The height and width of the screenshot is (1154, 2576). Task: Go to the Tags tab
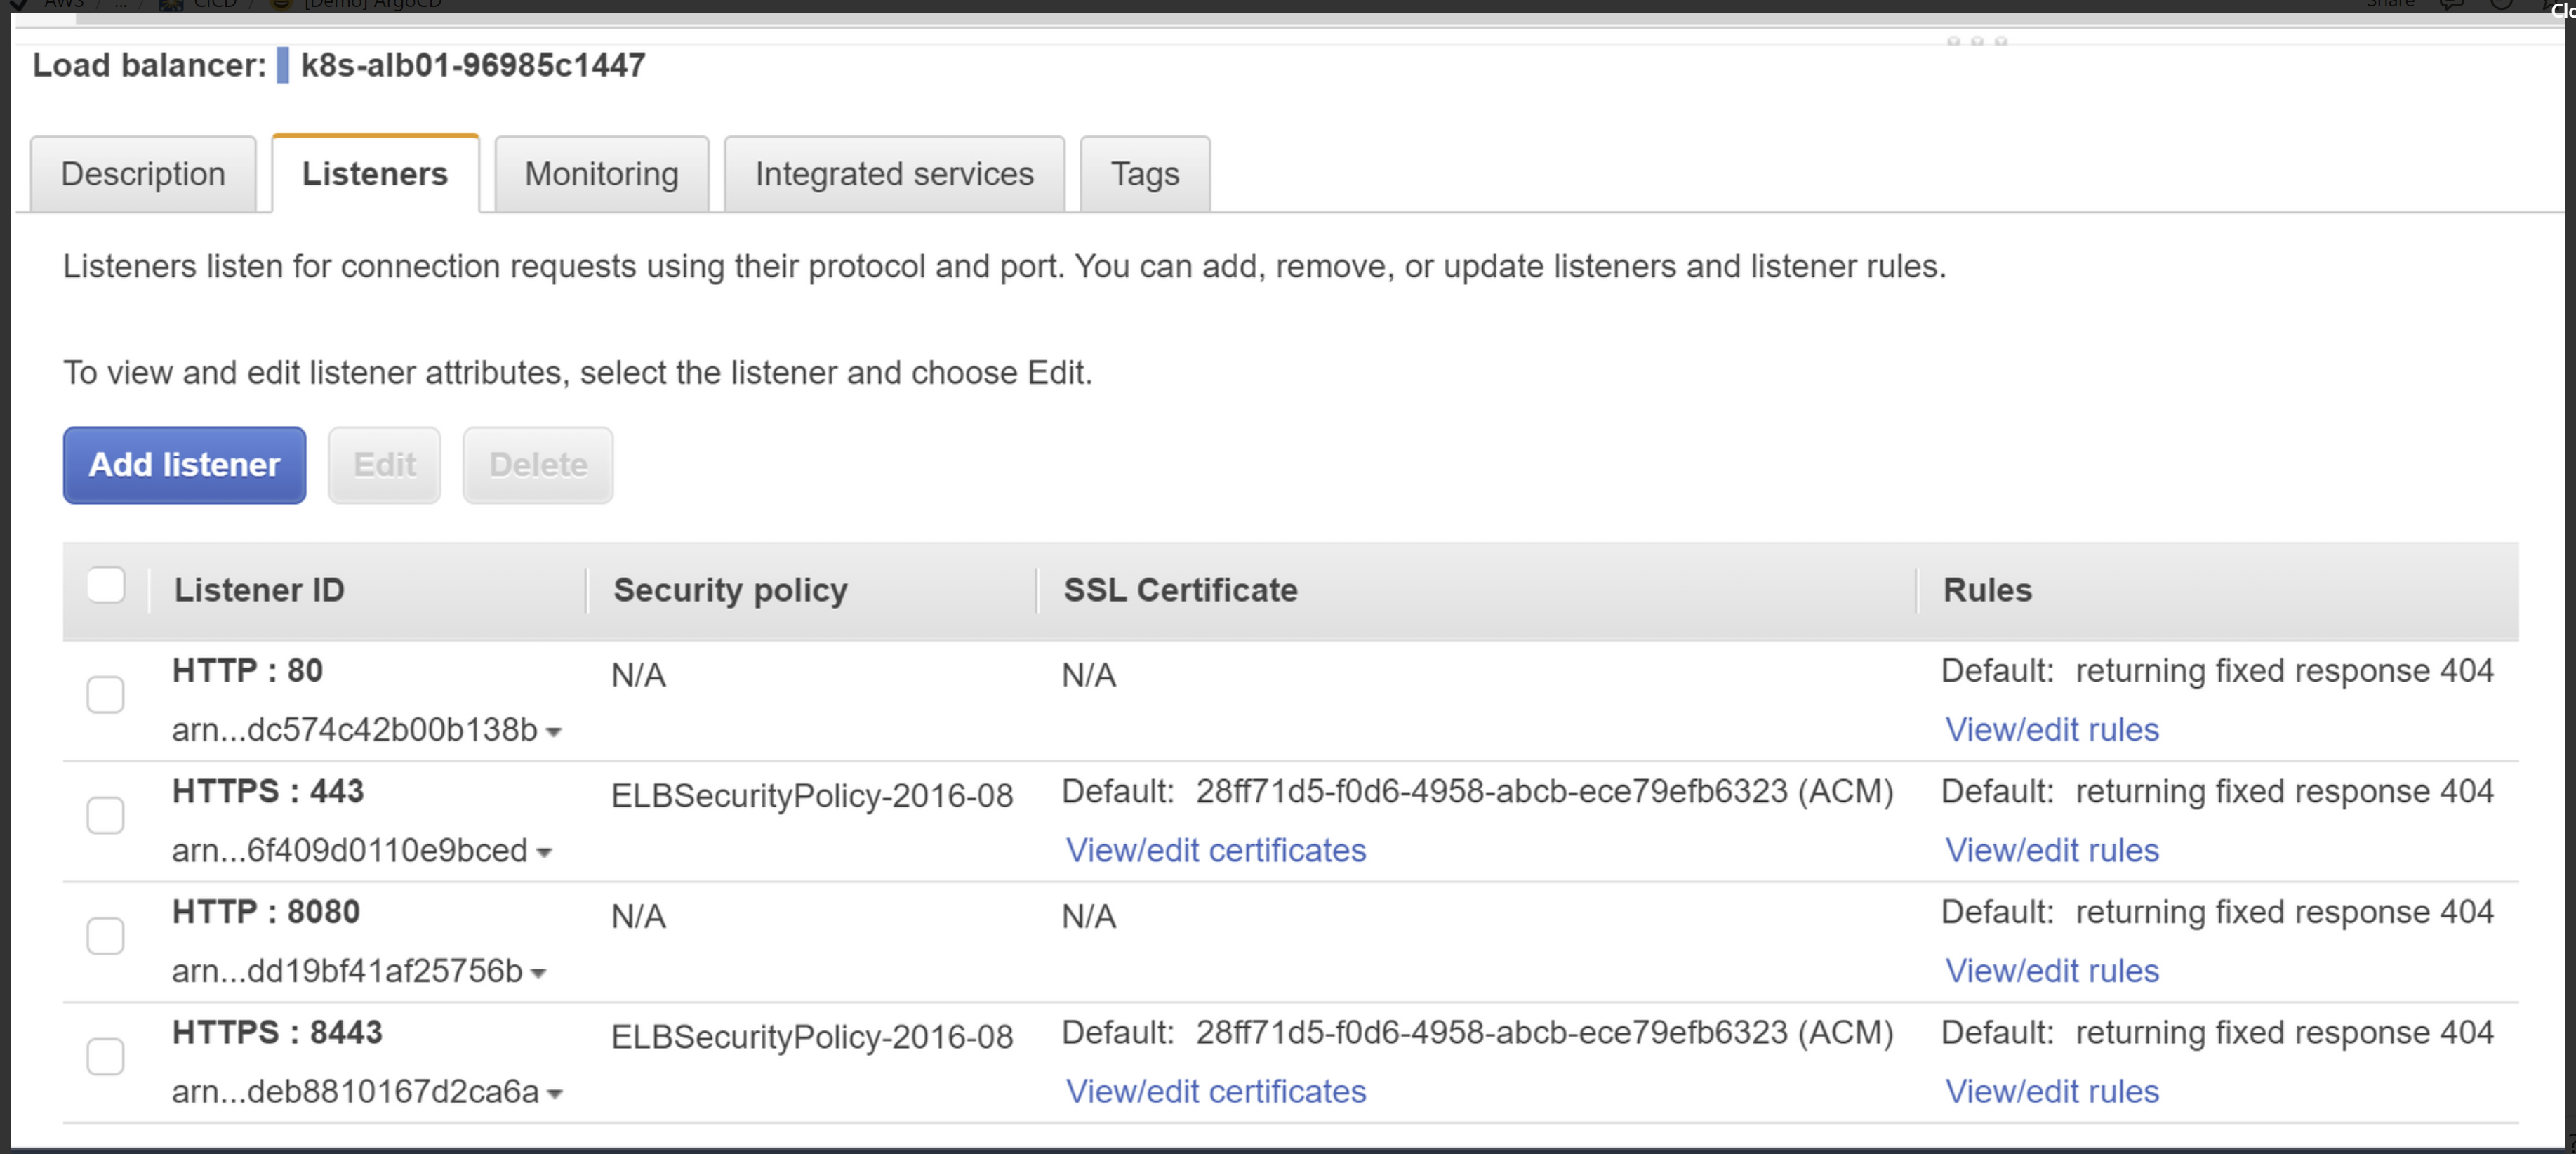(1144, 174)
